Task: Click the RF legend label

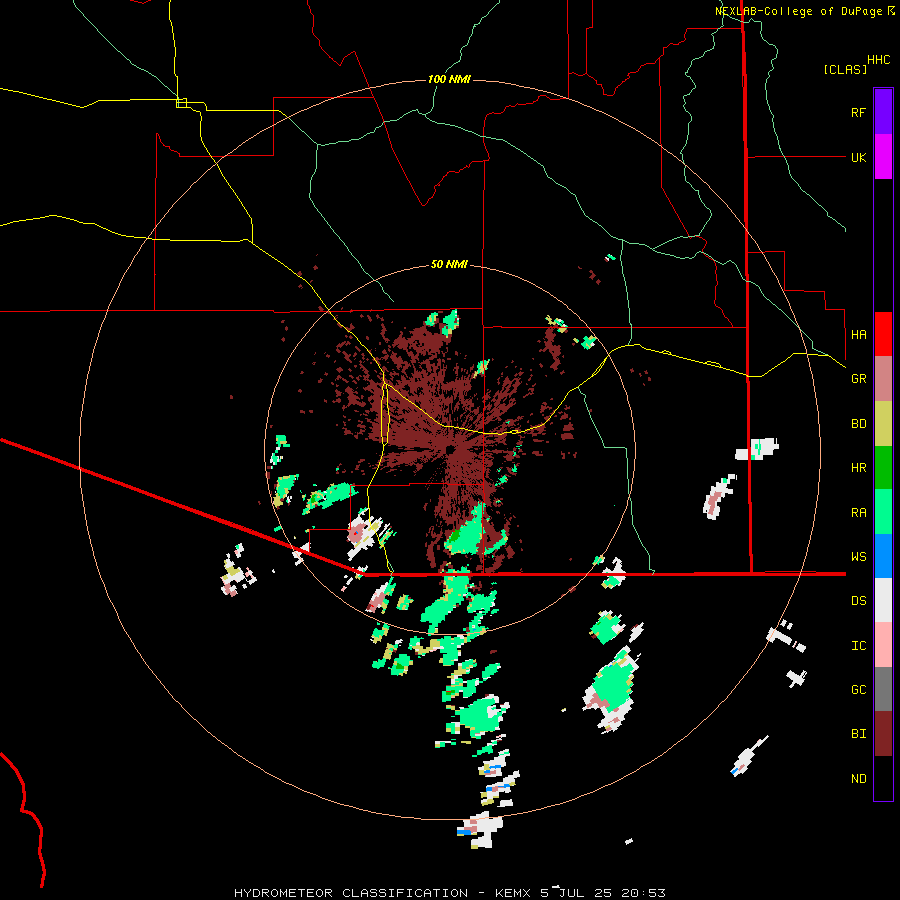Action: pyautogui.click(x=858, y=112)
